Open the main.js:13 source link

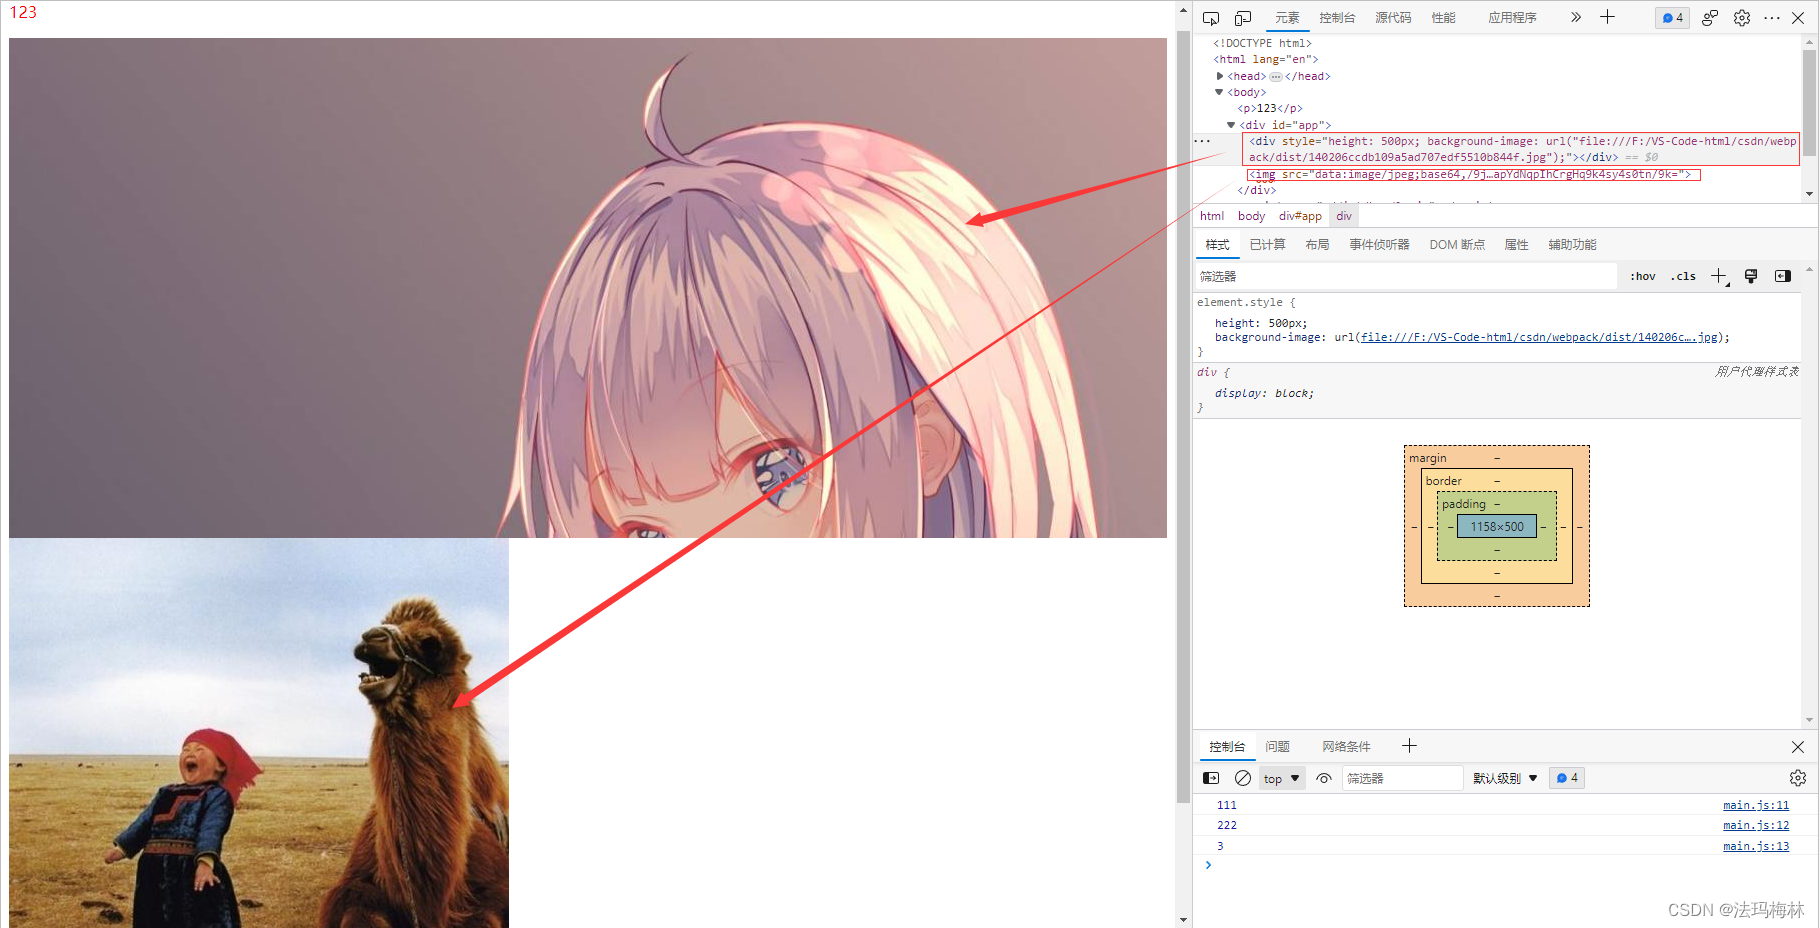1756,846
